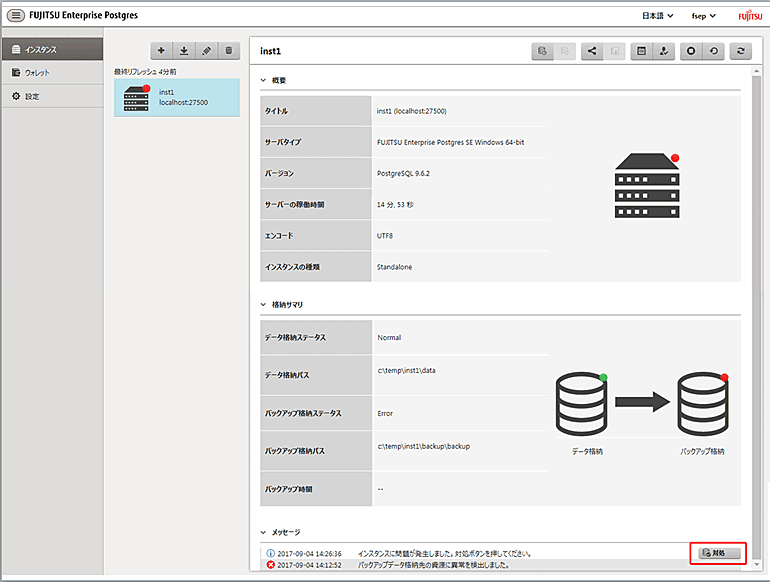Click the バックアップ格納 database icon
Screen dimensions: 770x582
pos(703,403)
